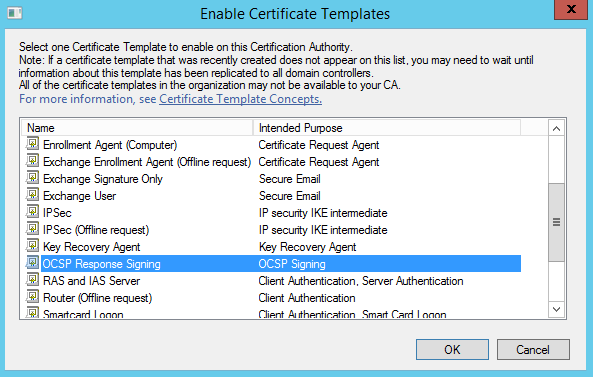Click Secure Email purpose for Exchange User

pos(290,196)
